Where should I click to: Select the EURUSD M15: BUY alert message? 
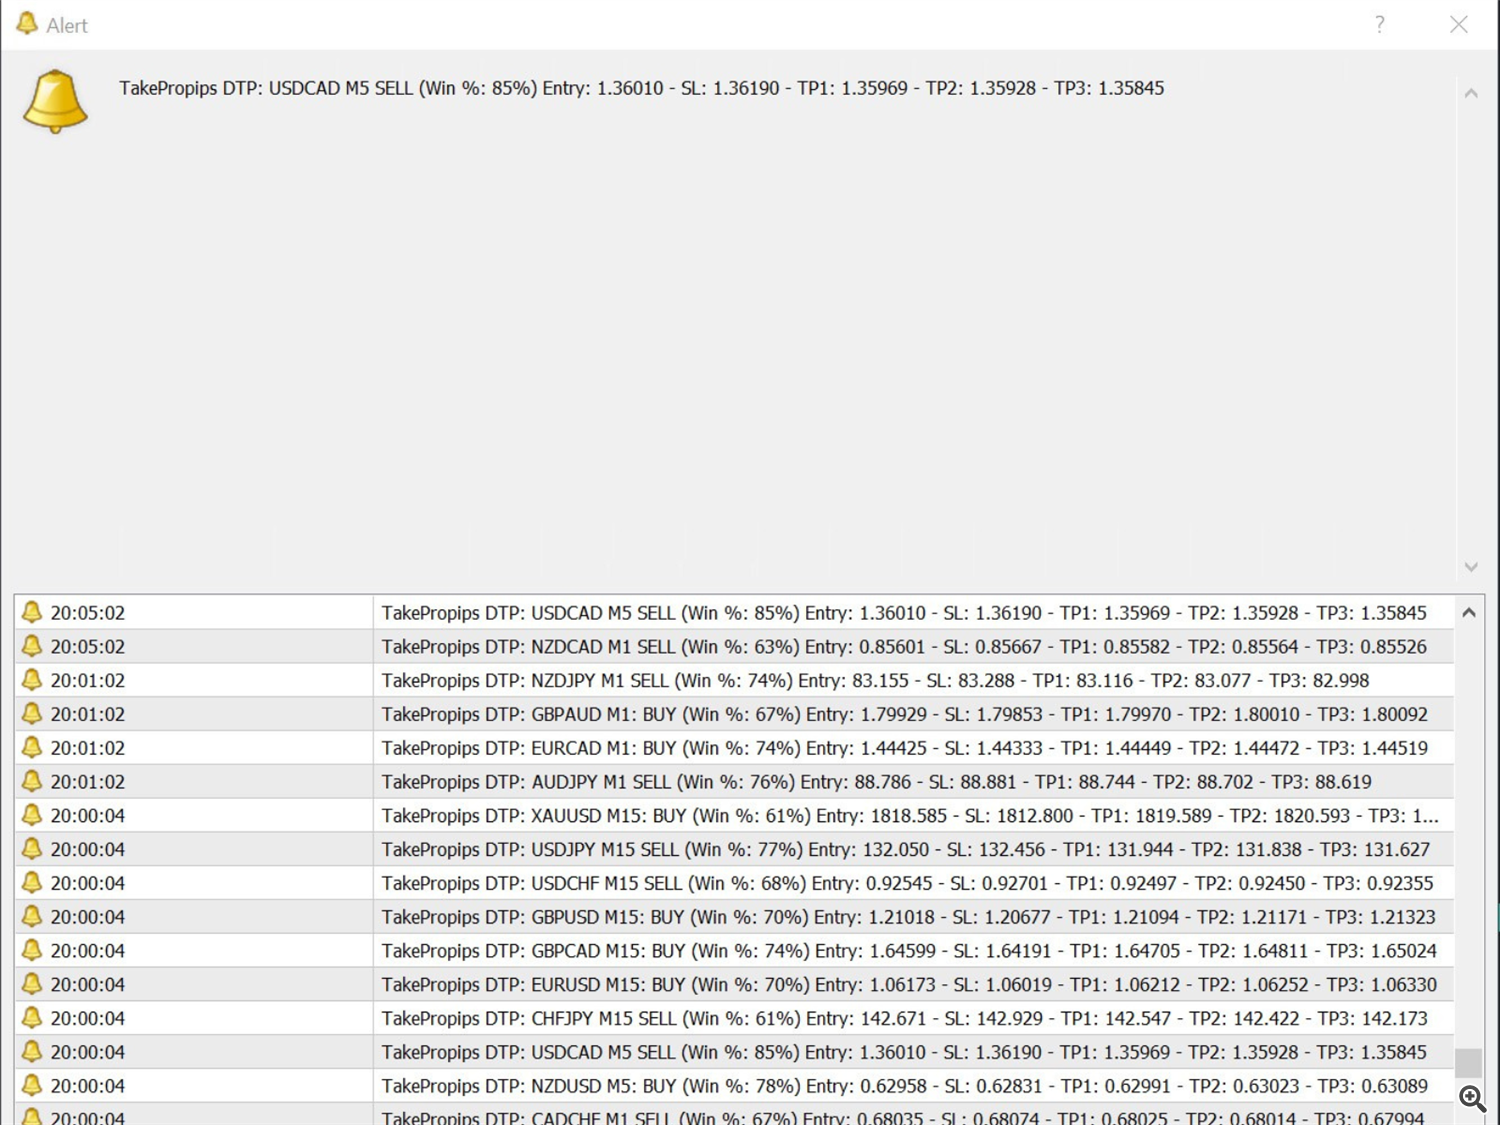[x=909, y=985]
